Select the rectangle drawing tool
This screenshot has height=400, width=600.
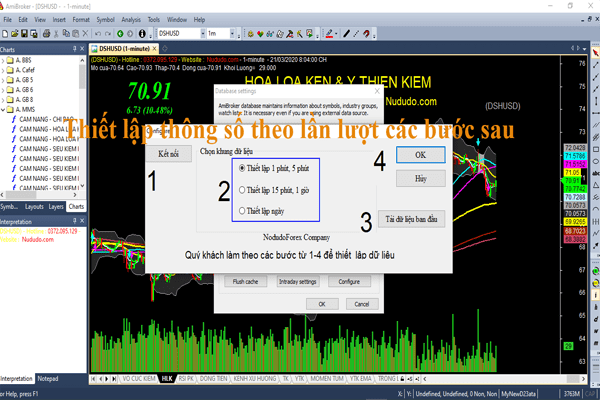(x=595, y=149)
